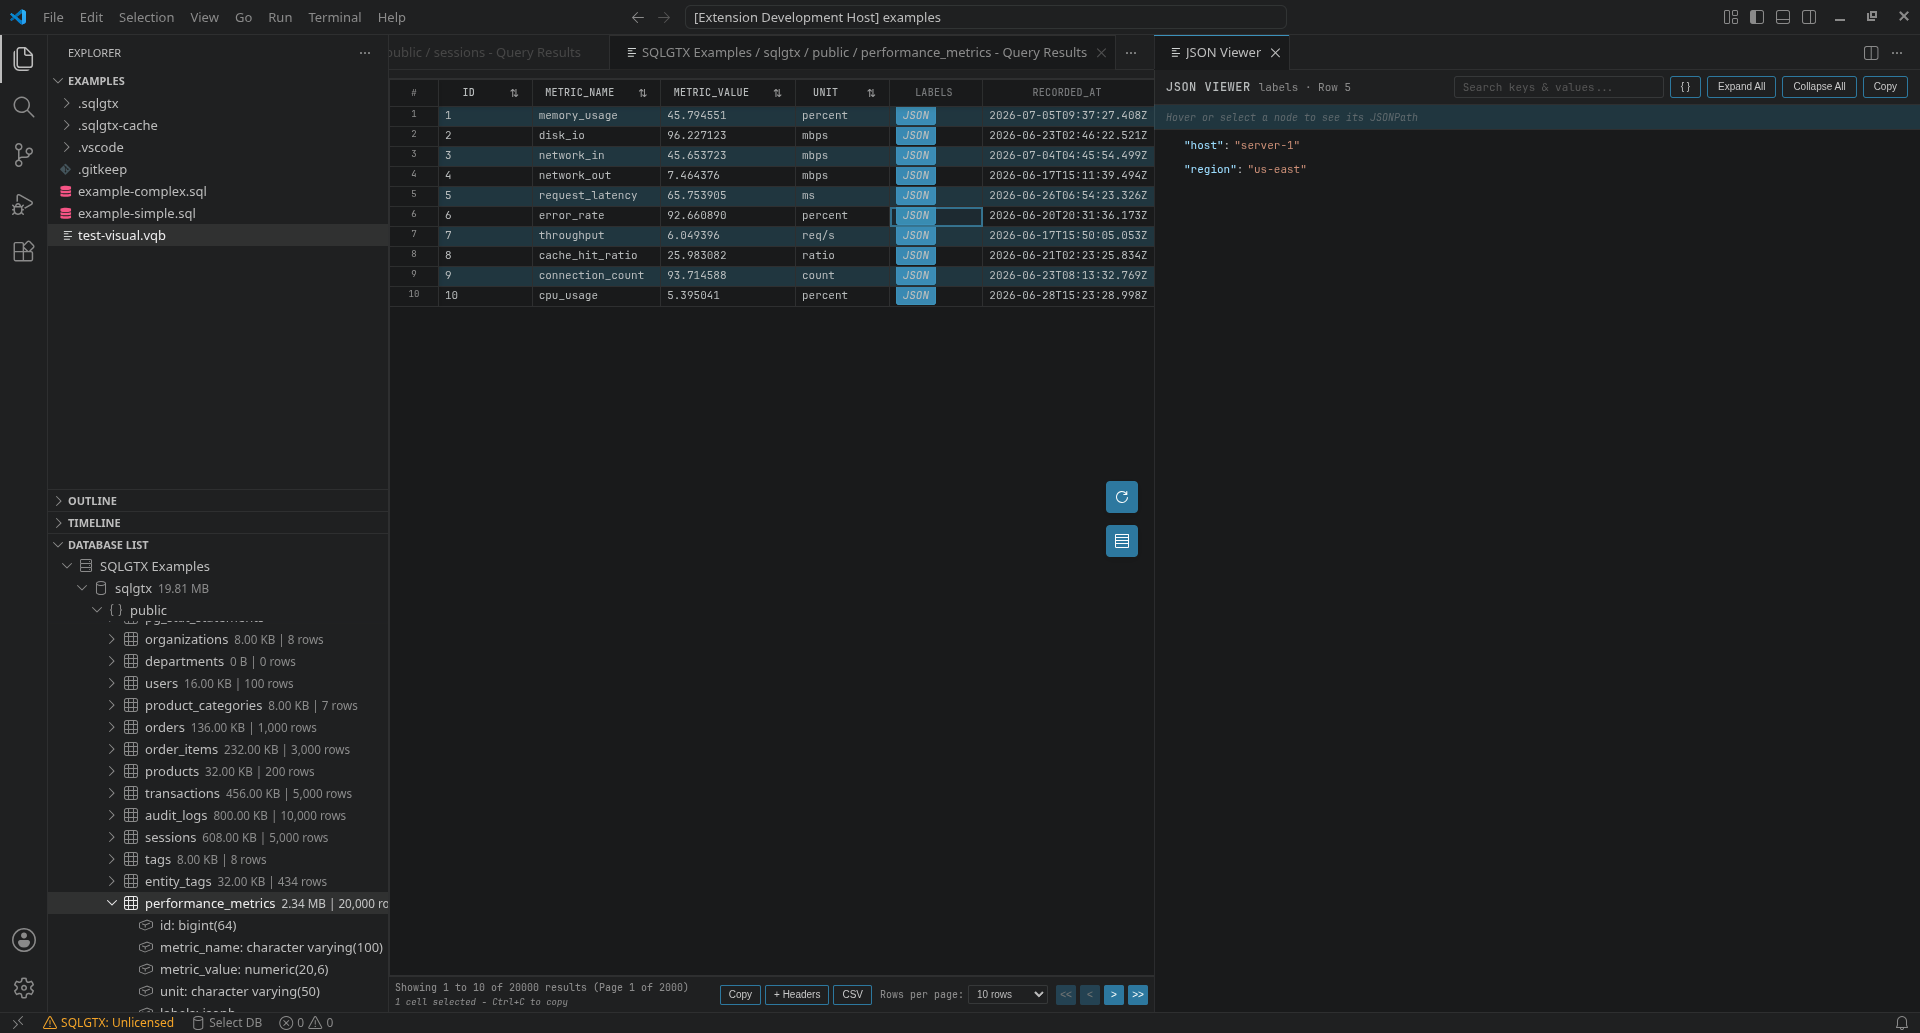This screenshot has height=1033, width=1920.
Task: Open the Search view in activity bar
Action: (x=24, y=107)
